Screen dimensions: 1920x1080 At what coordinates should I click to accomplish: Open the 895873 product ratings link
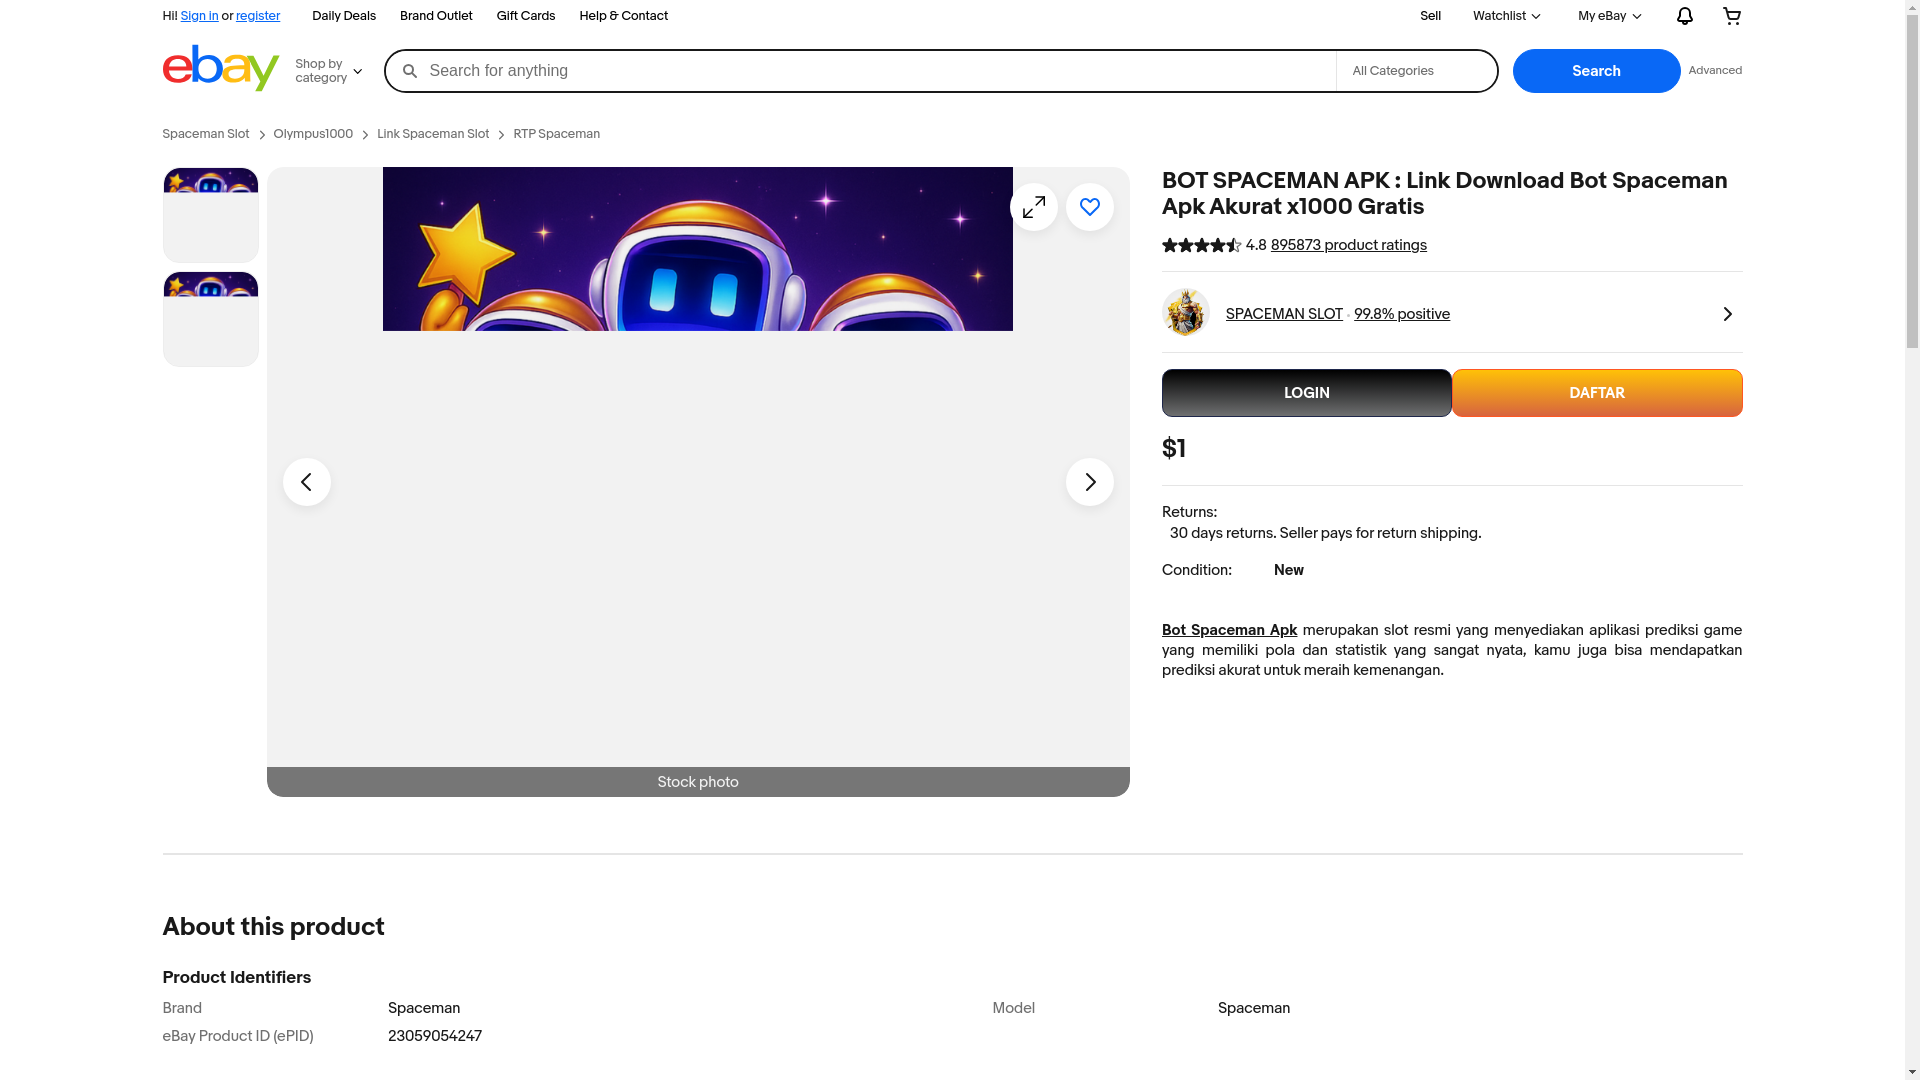click(1348, 245)
